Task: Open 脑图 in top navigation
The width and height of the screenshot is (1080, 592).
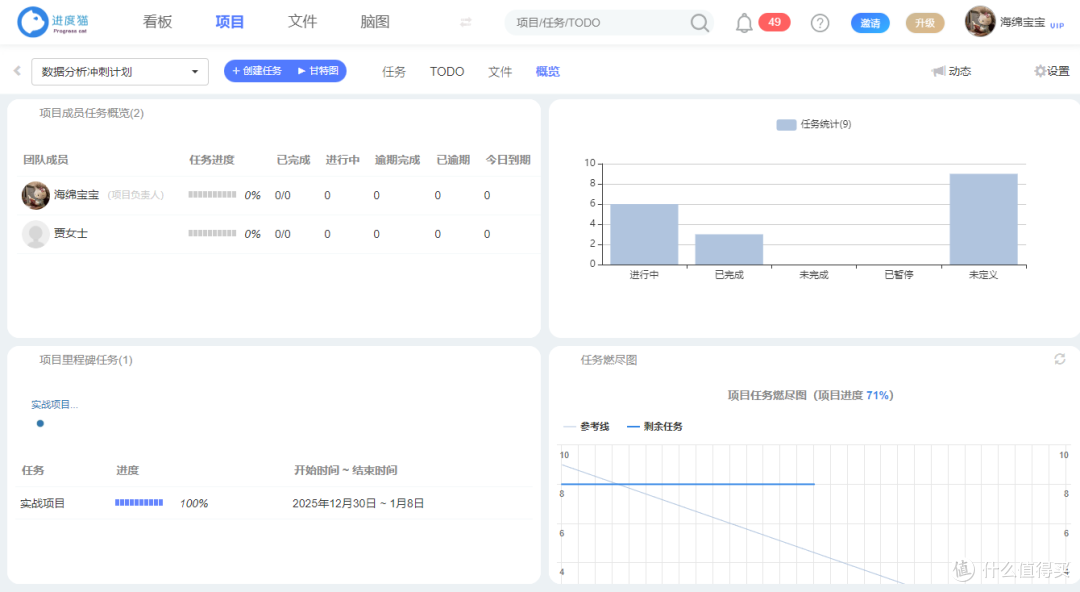Action: click(375, 22)
